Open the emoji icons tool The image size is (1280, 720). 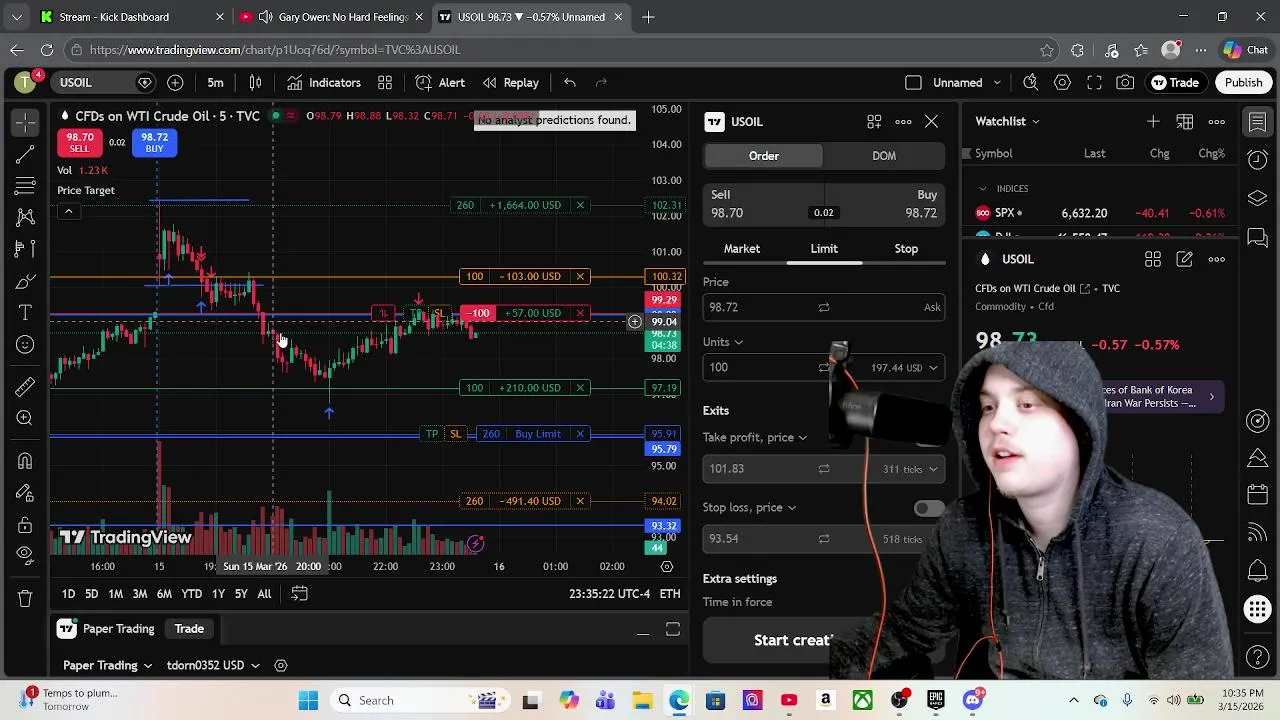pos(25,345)
